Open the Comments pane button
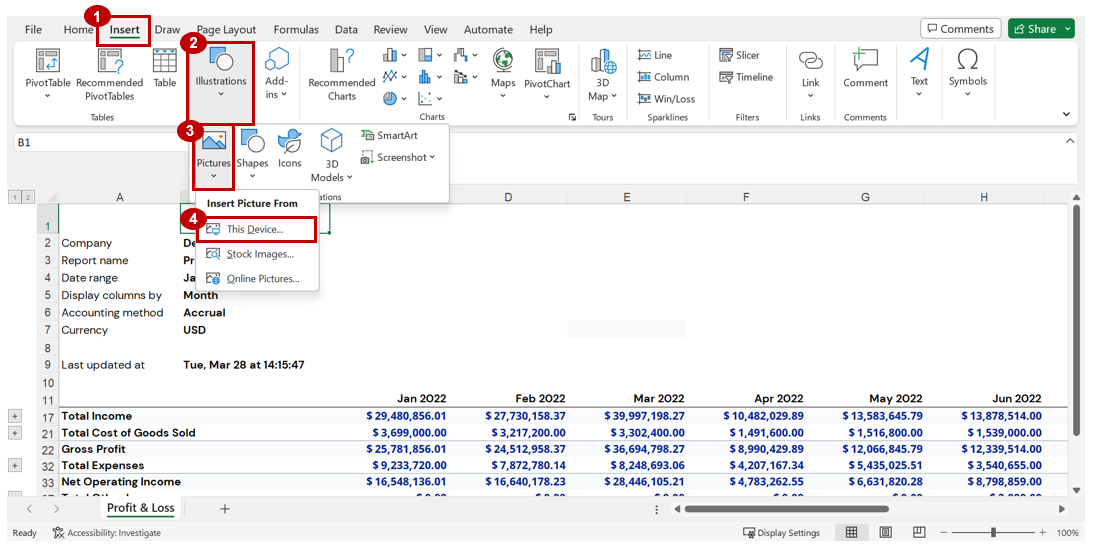 click(959, 29)
